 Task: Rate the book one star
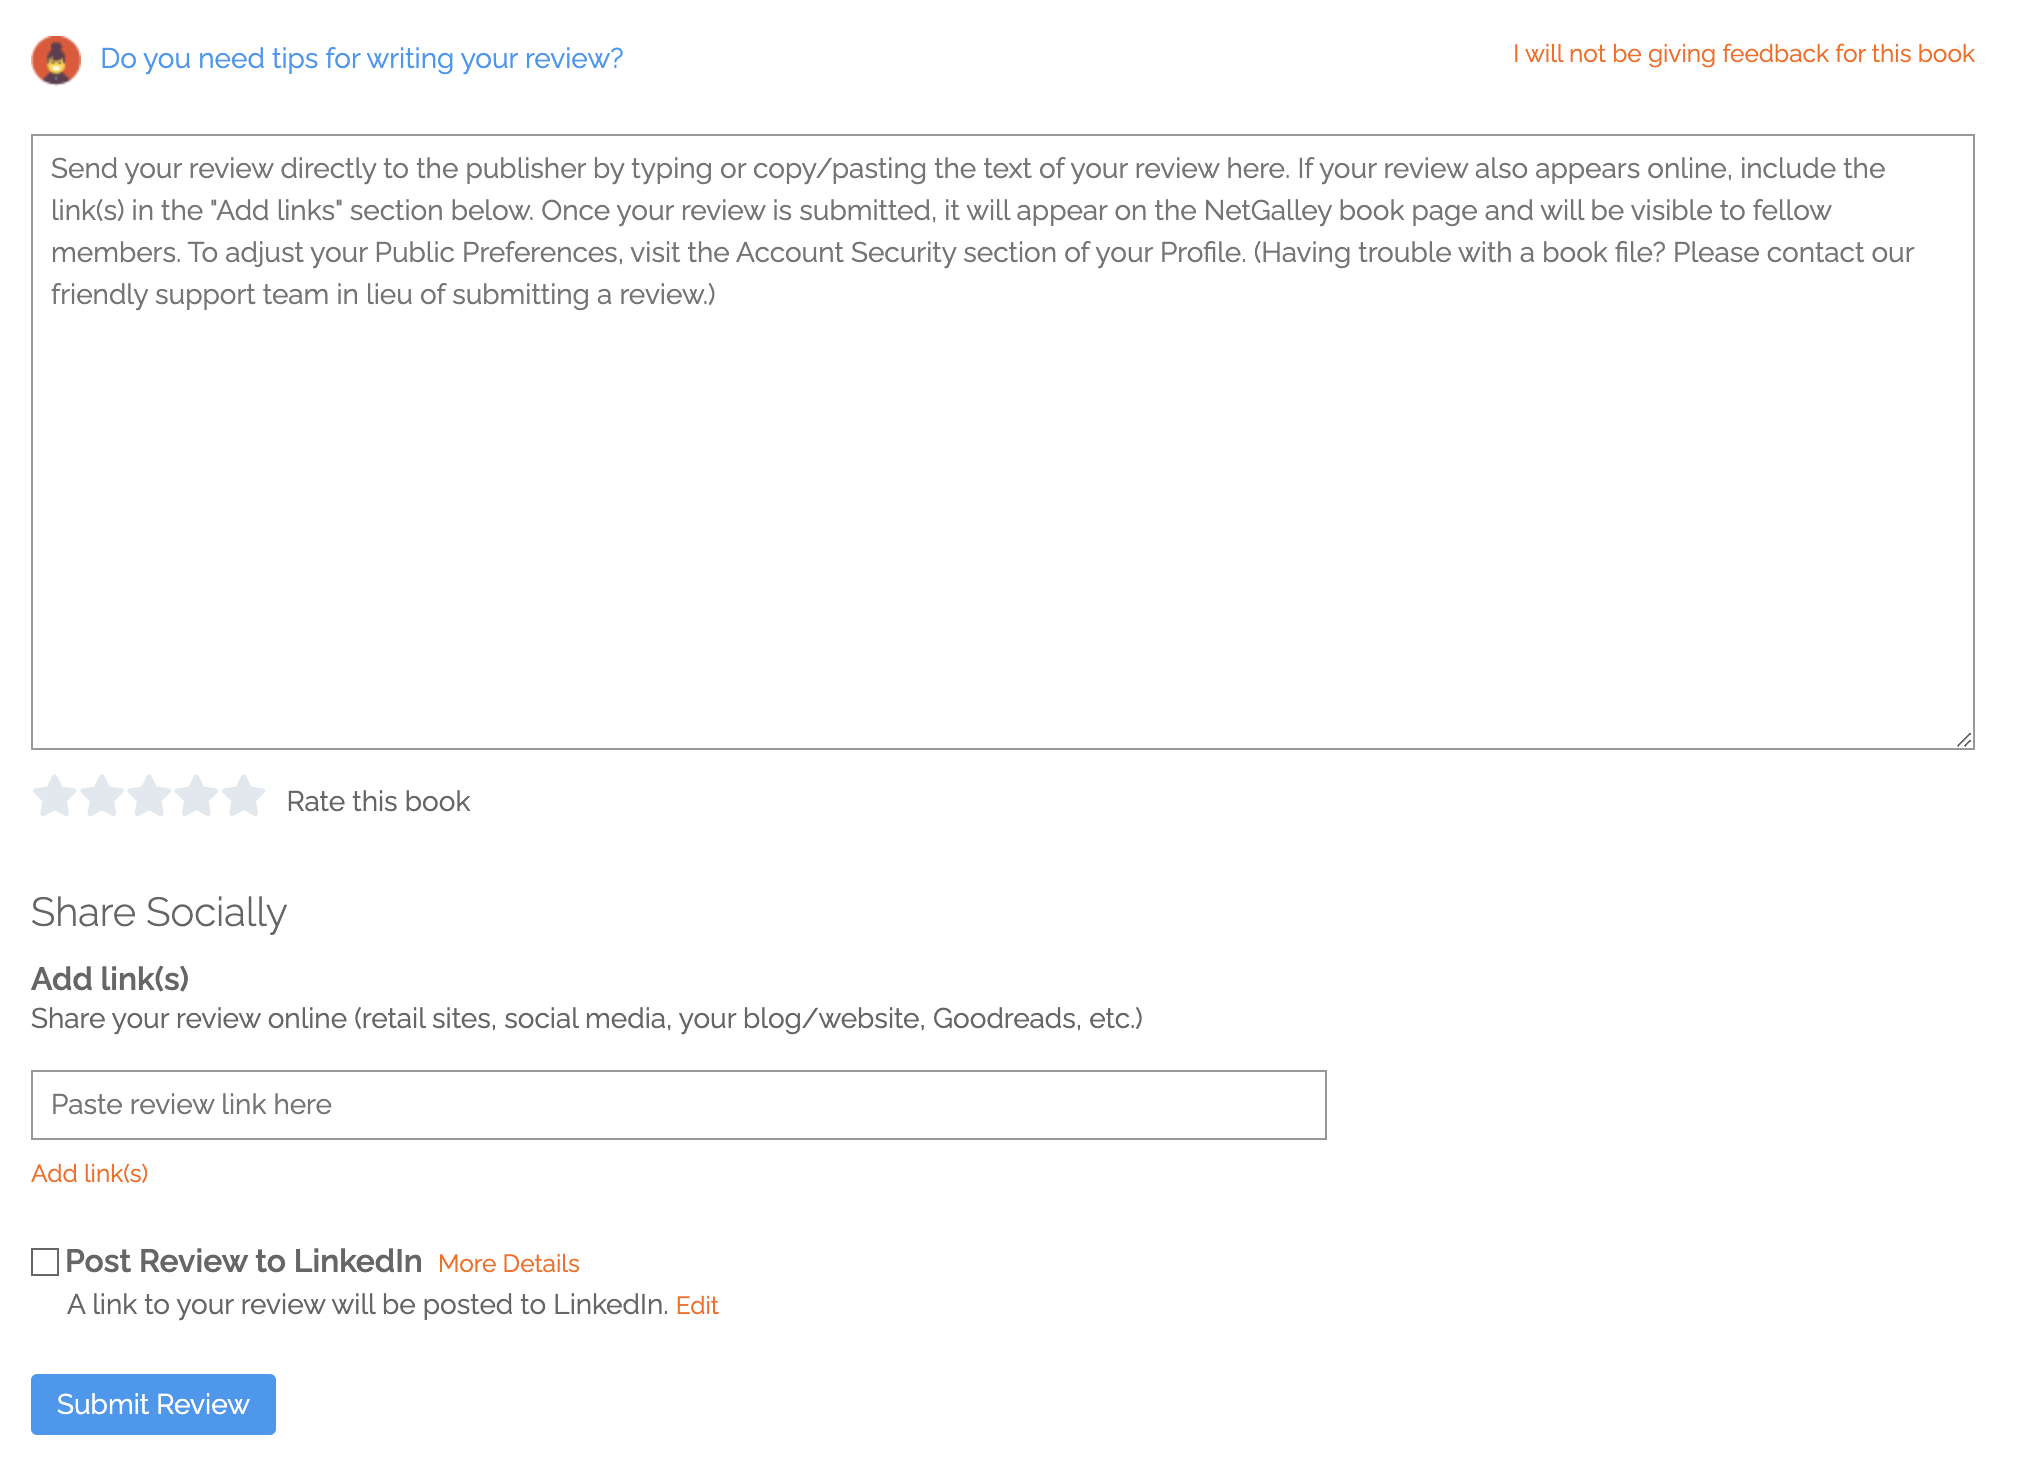(x=54, y=797)
